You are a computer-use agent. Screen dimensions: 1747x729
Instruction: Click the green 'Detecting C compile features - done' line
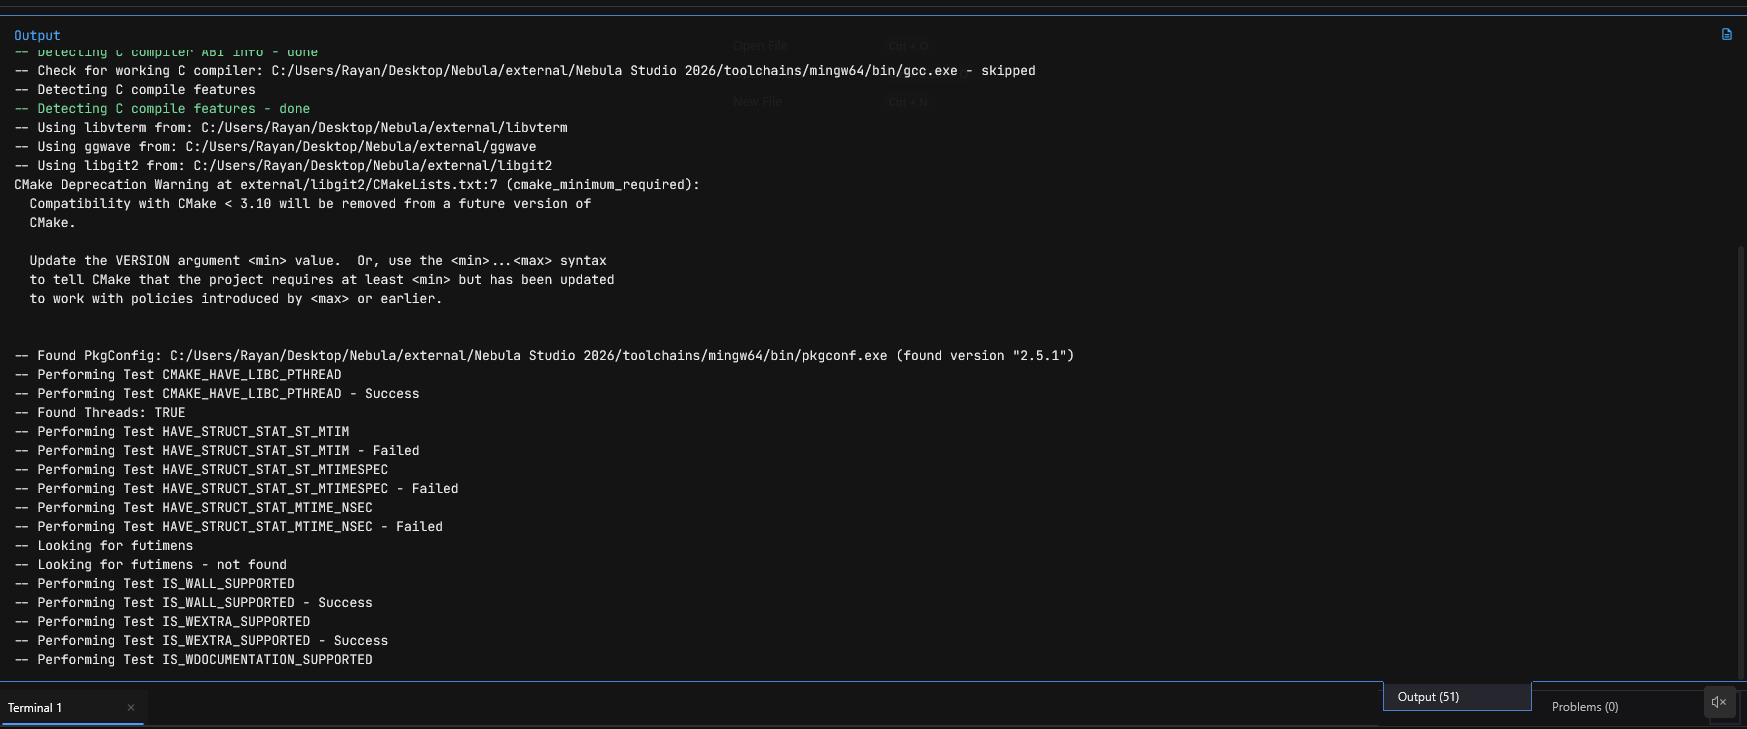pos(162,109)
